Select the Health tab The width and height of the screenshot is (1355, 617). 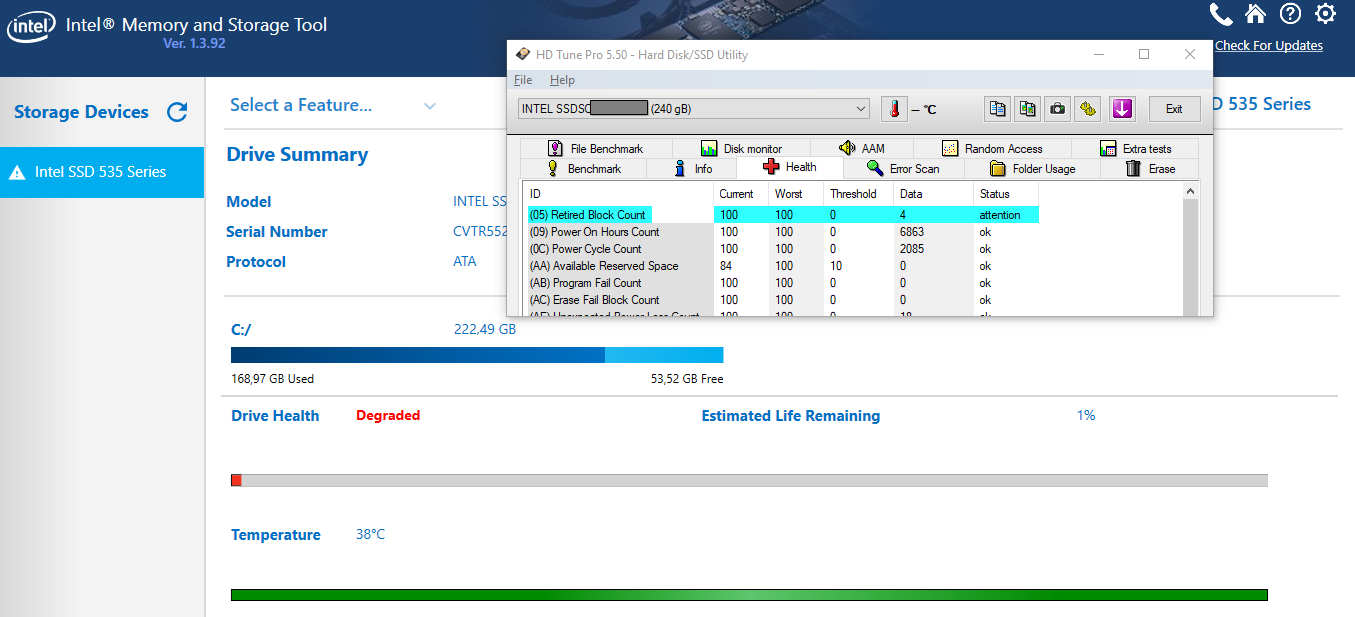[789, 167]
